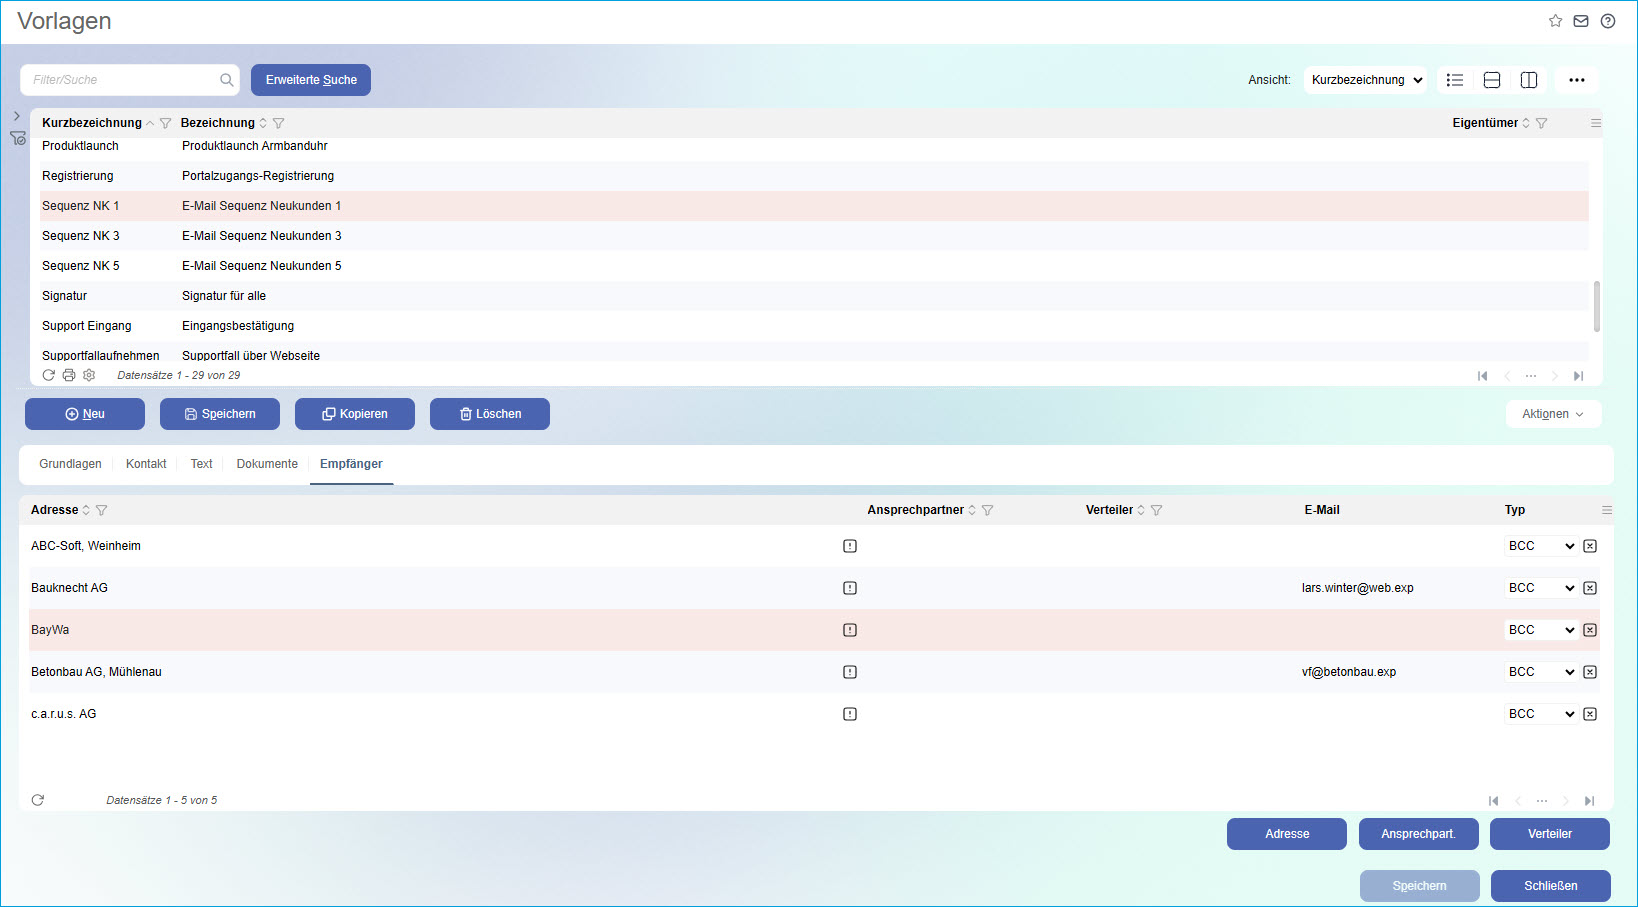
Task: Expand the left side panel chevron
Action: pos(16,116)
